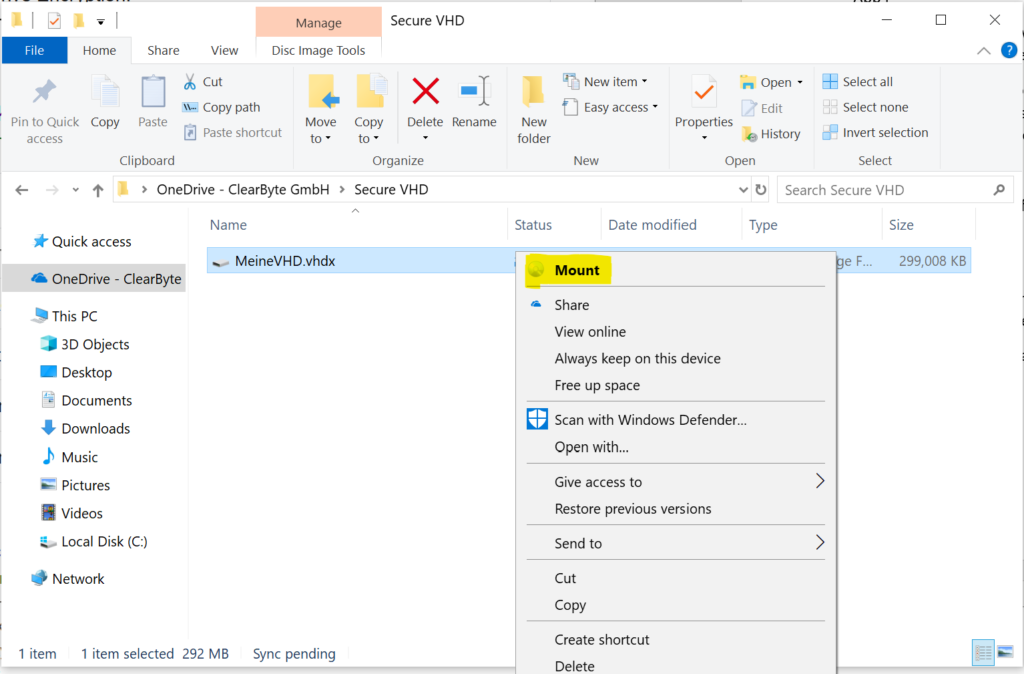
Task: Open the address bar history dropdown
Action: tap(742, 190)
